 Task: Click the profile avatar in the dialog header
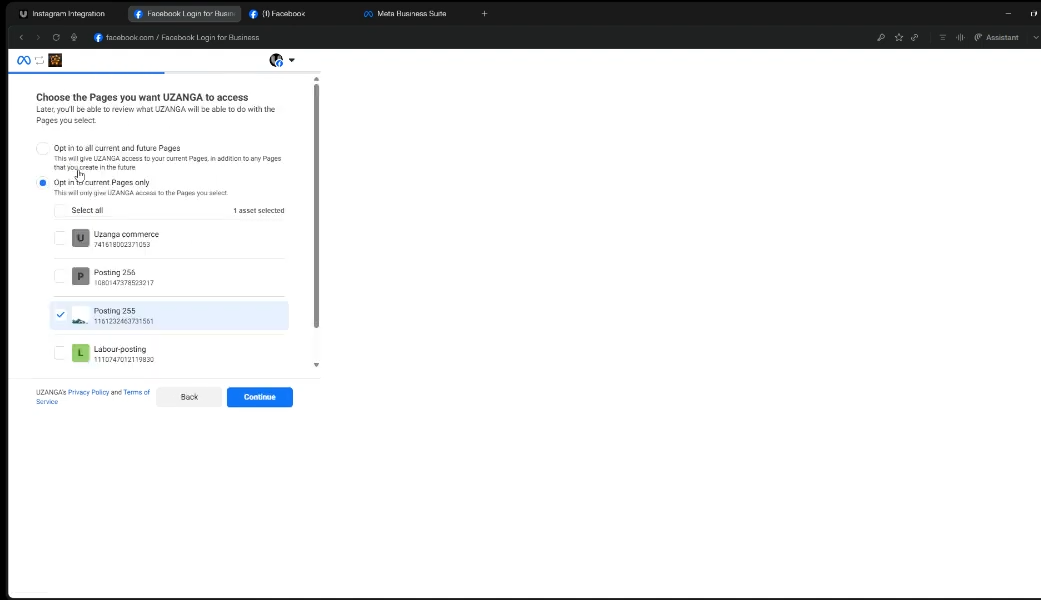(x=276, y=60)
